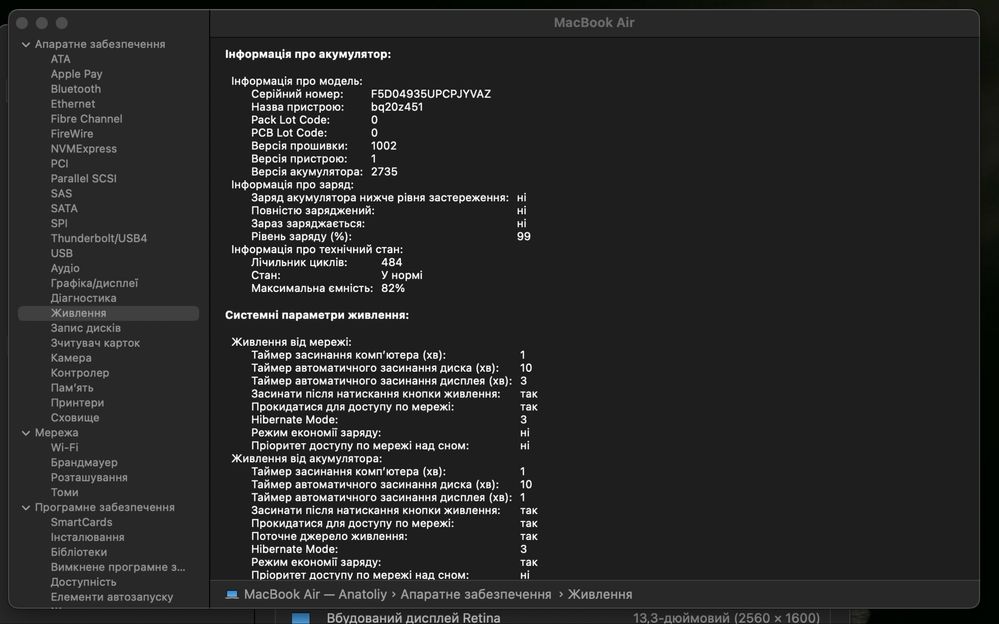999x624 pixels.
Task: Open Parallel SCSI entry
Action: tap(83, 178)
